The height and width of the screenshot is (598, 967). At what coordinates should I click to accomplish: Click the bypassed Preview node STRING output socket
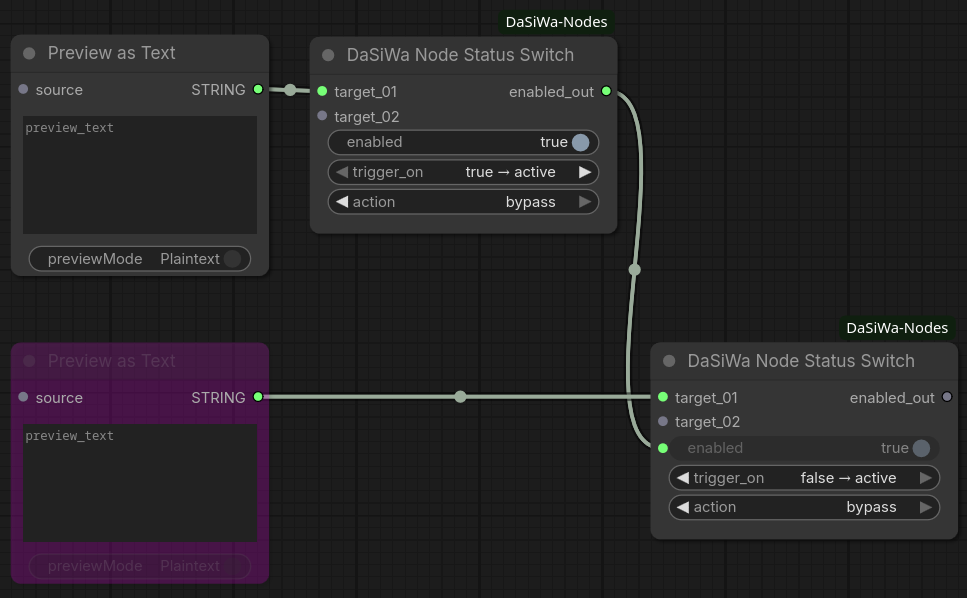[258, 397]
